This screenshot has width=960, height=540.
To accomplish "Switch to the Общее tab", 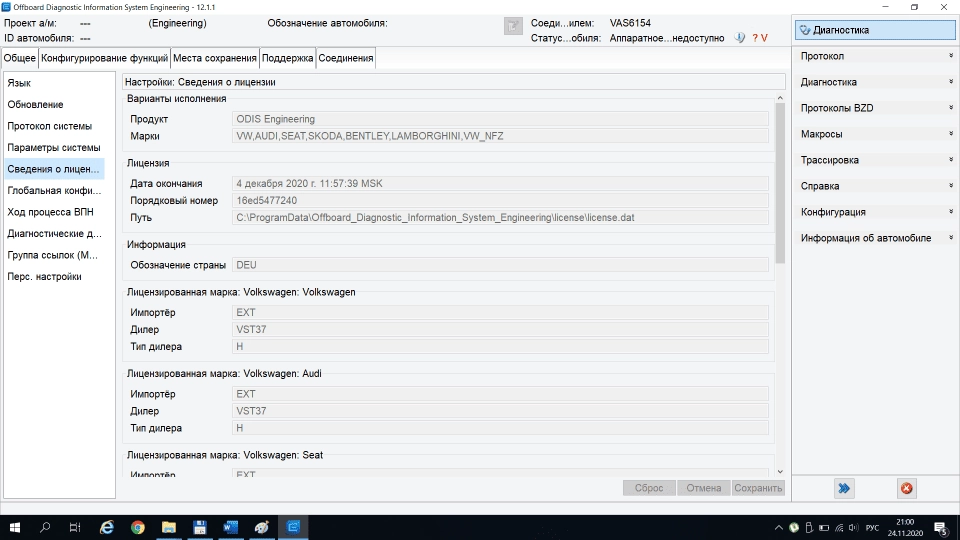I will coord(20,58).
